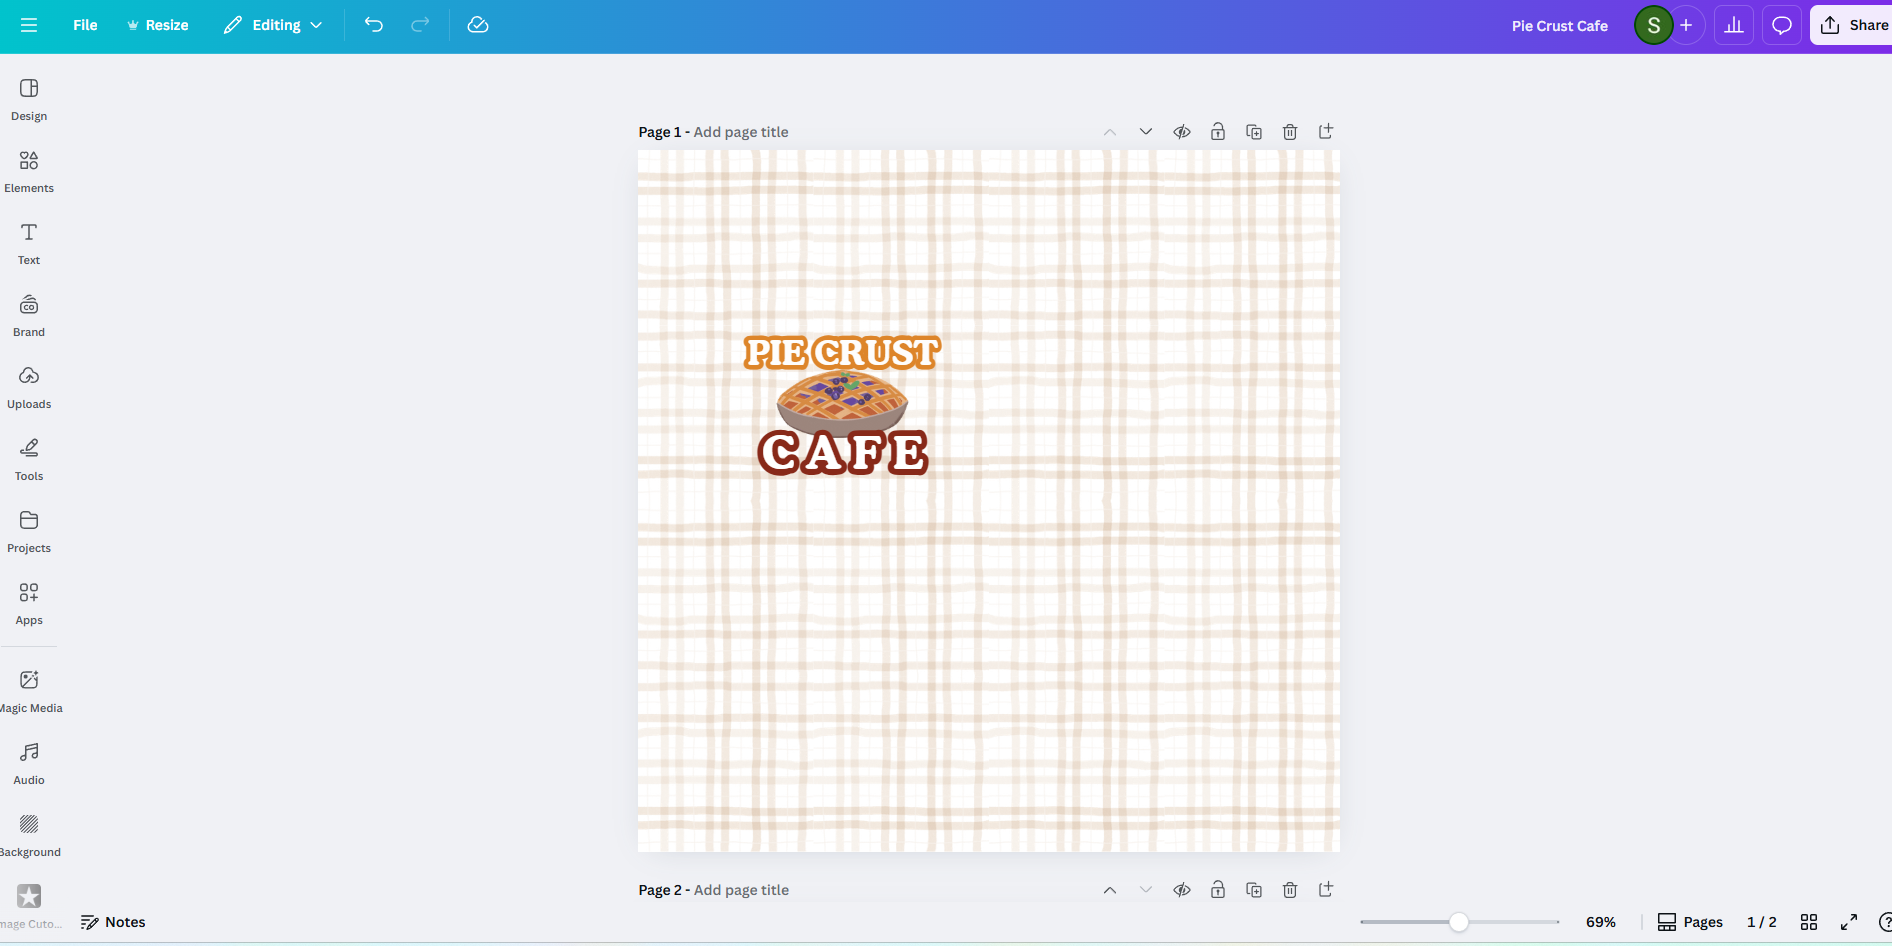Open the Brand panel
The height and width of the screenshot is (946, 1892).
click(29, 316)
